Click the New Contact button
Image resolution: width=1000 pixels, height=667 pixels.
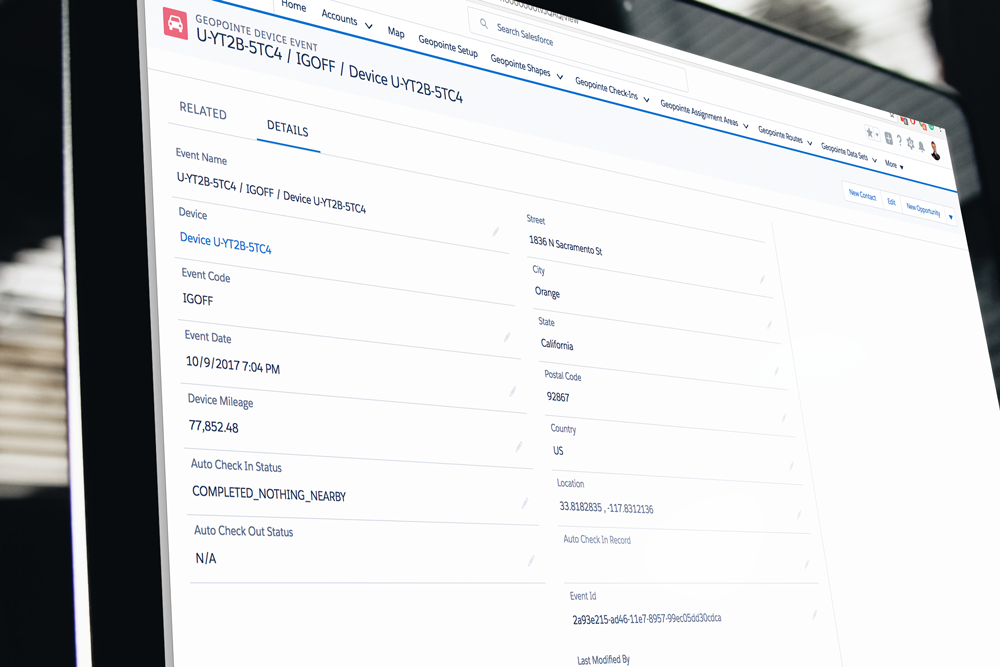862,194
